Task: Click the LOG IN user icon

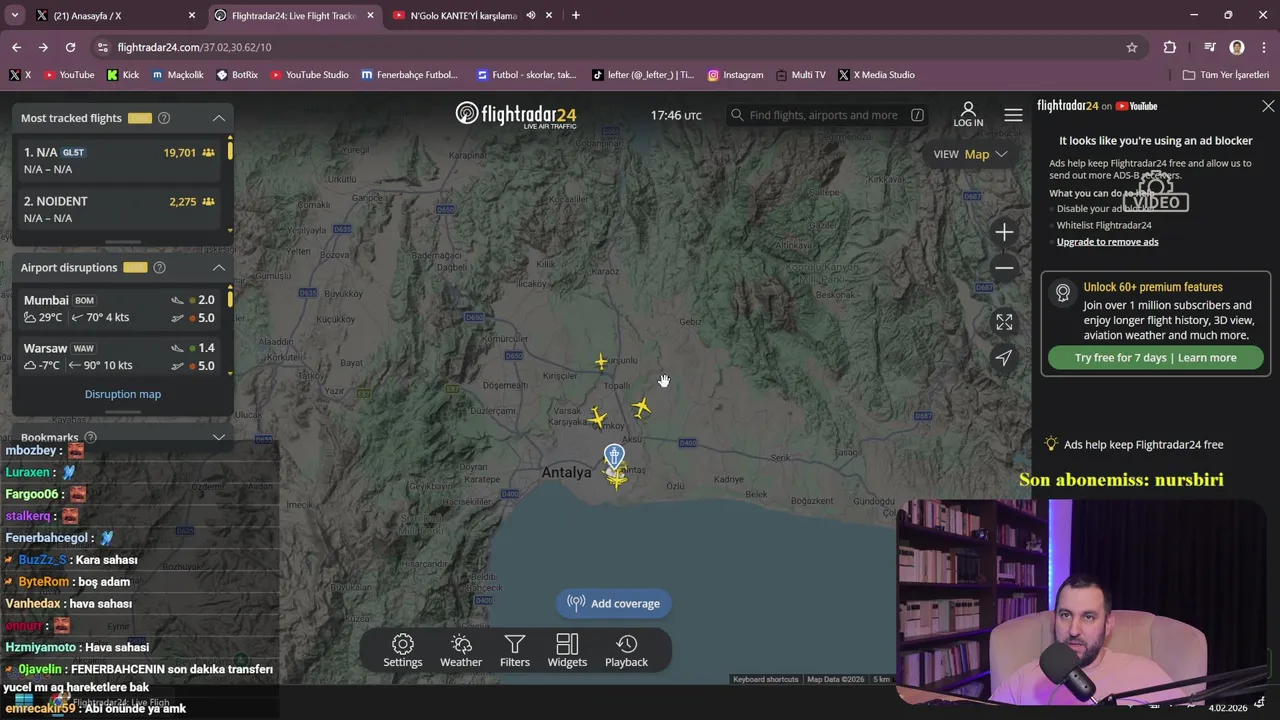Action: coord(968,114)
